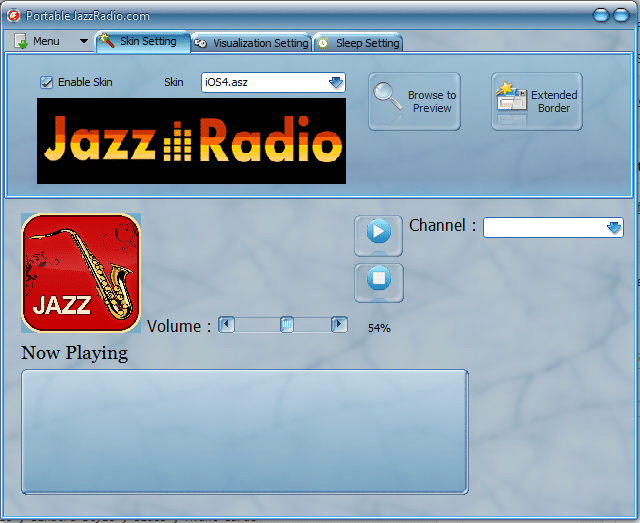This screenshot has height=523, width=640.
Task: Open the Sleep Setting tab
Action: [x=358, y=43]
